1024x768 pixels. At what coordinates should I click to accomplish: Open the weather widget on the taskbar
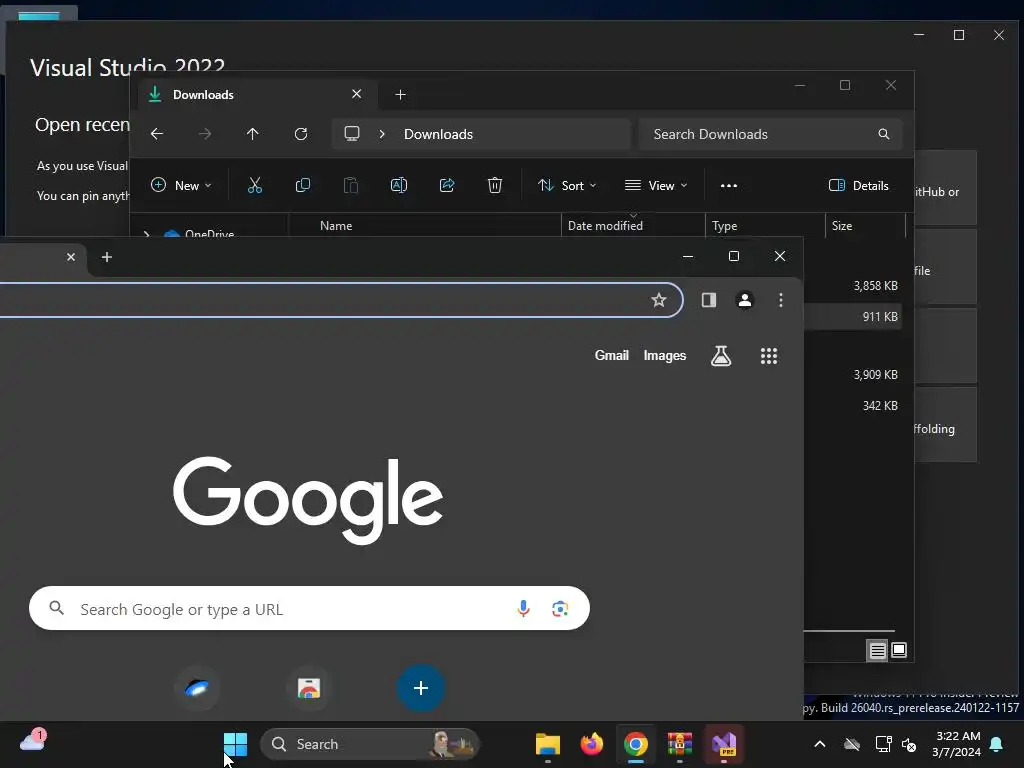33,741
